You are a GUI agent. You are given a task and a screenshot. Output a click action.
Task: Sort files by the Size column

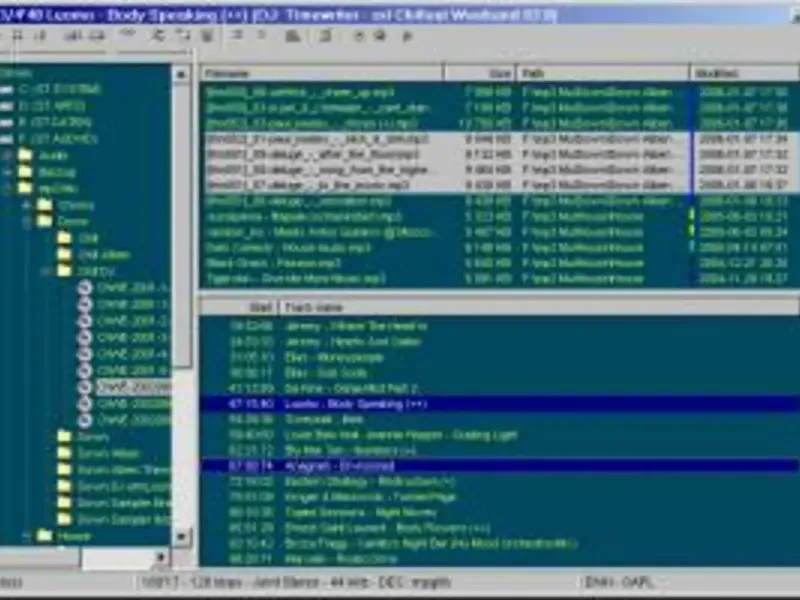click(x=480, y=73)
